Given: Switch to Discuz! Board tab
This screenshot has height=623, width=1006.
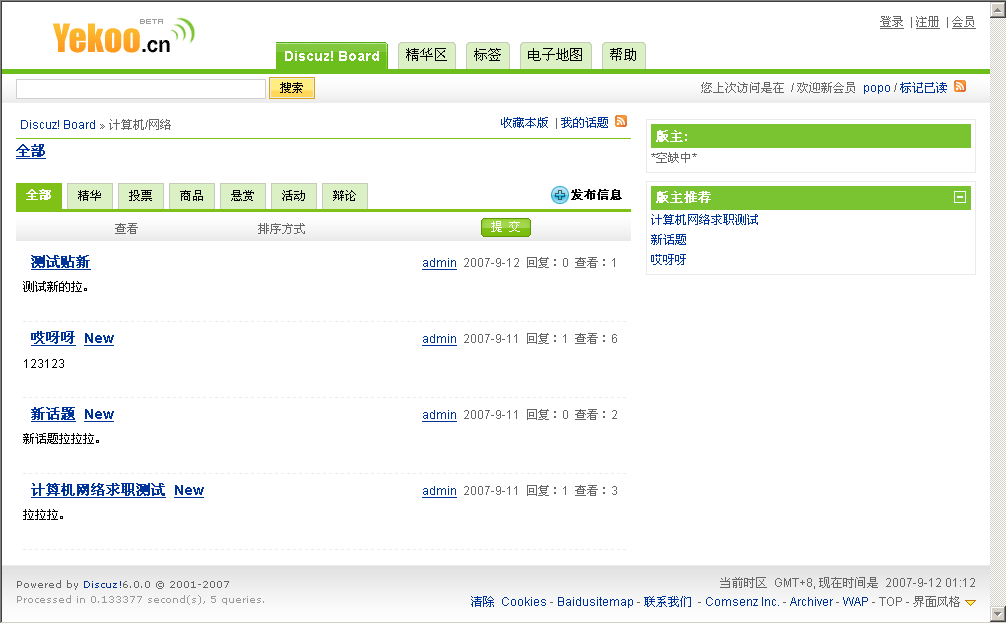Looking at the screenshot, I should tap(332, 56).
